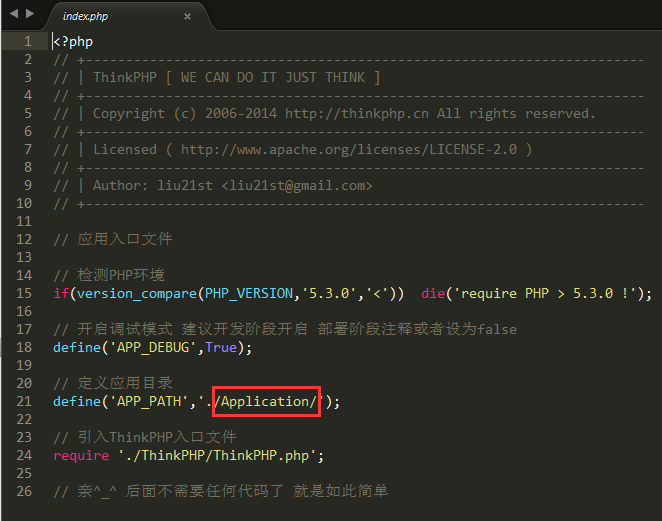Click the define keyword on line 21
This screenshot has height=521, width=662.
pos(77,402)
